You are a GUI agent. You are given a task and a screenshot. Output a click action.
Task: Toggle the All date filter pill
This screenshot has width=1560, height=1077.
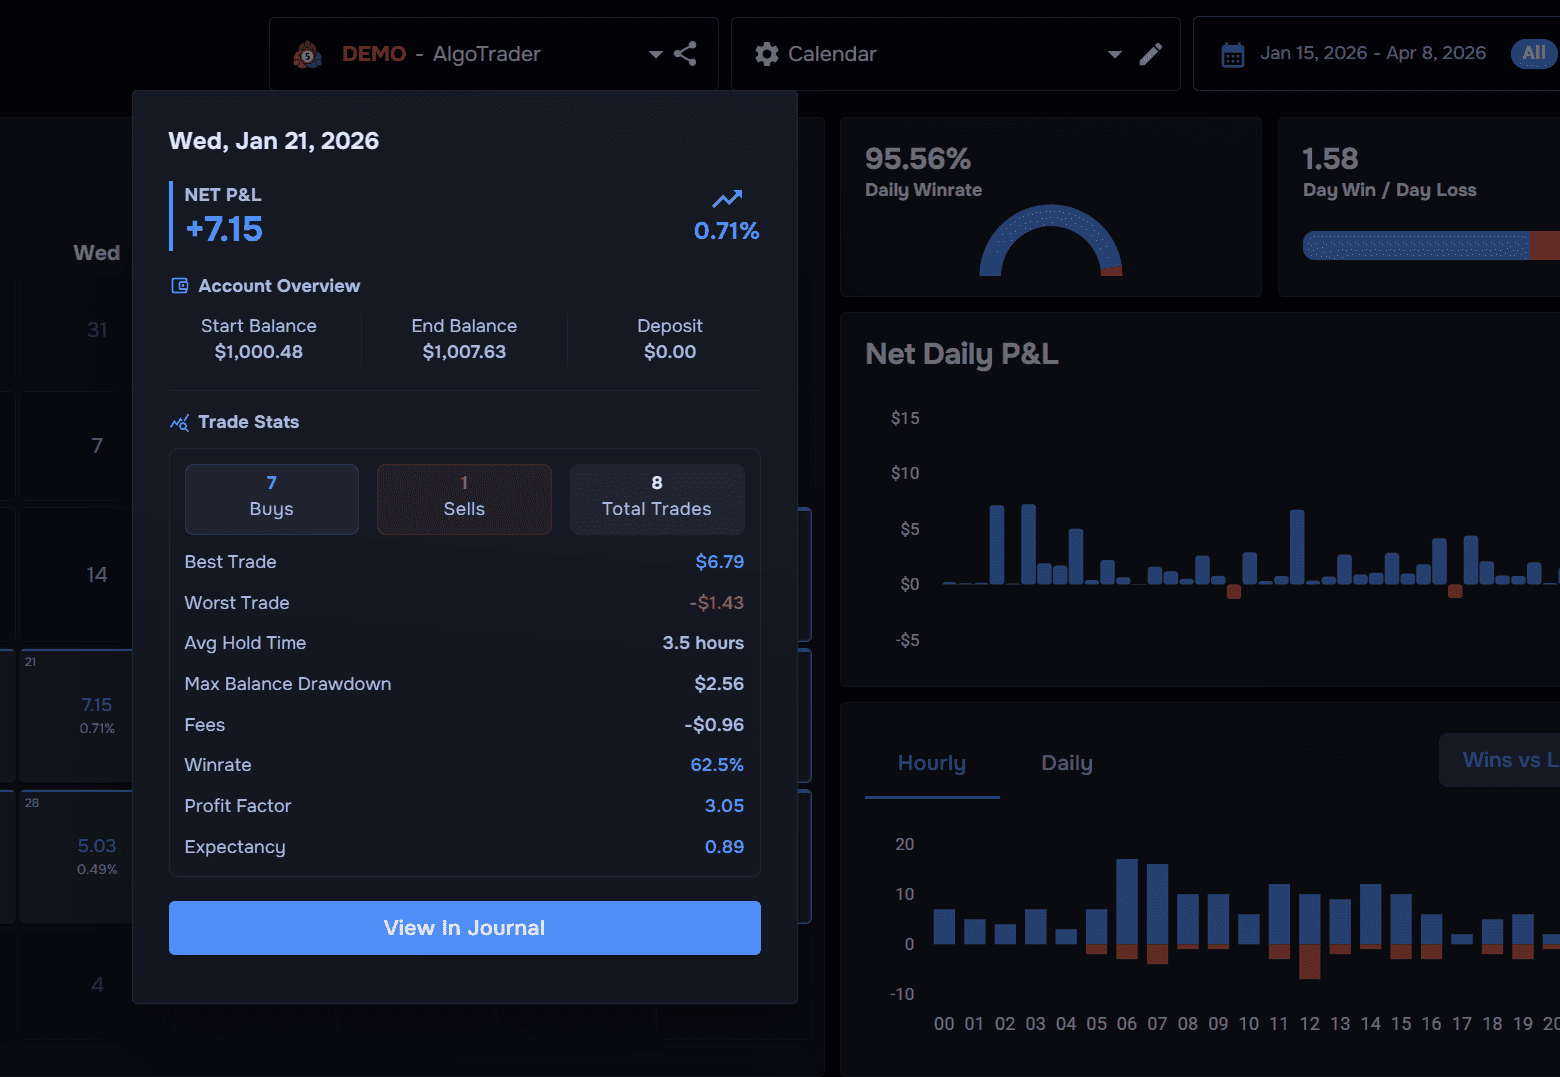[x=1532, y=54]
